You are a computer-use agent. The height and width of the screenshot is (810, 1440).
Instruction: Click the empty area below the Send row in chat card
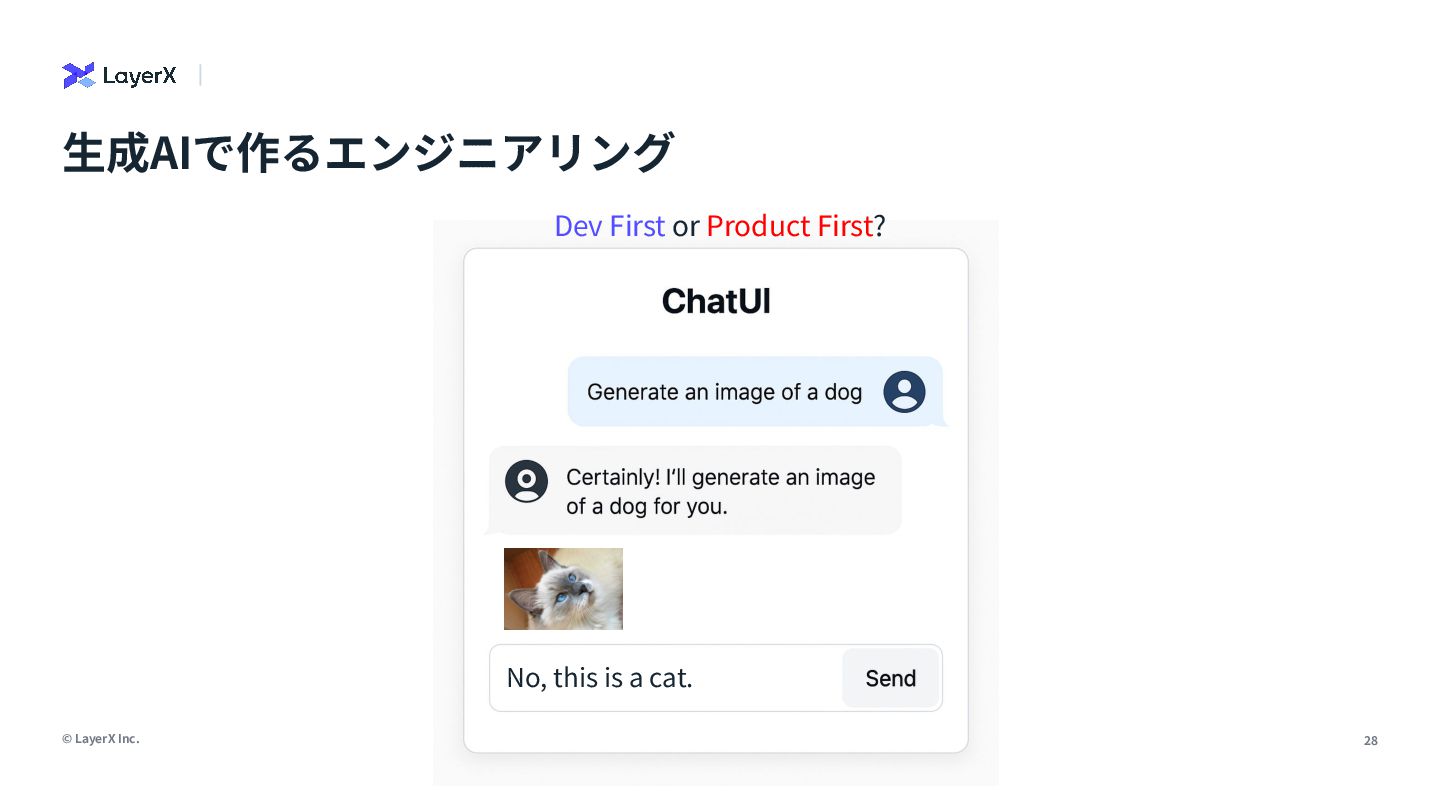716,731
